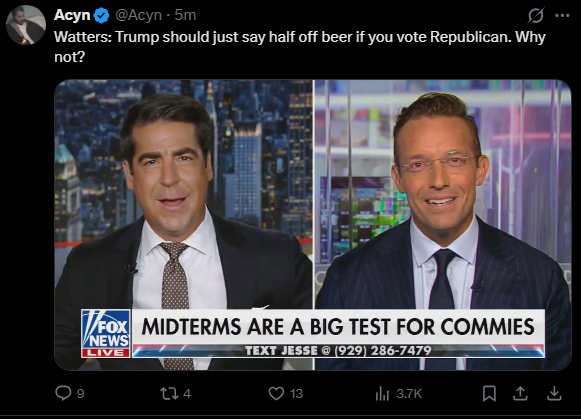Click the like count 13
The height and width of the screenshot is (419, 581).
(296, 393)
